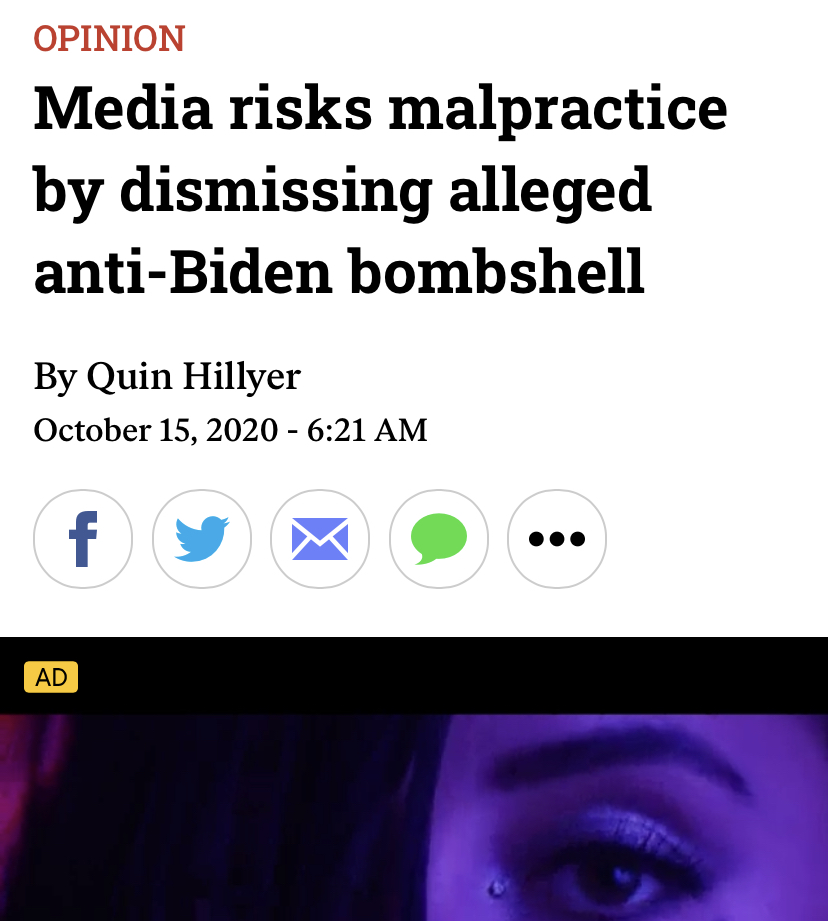The width and height of the screenshot is (828, 921).
Task: Click the word 'Biden' in the headline
Action: [252, 271]
